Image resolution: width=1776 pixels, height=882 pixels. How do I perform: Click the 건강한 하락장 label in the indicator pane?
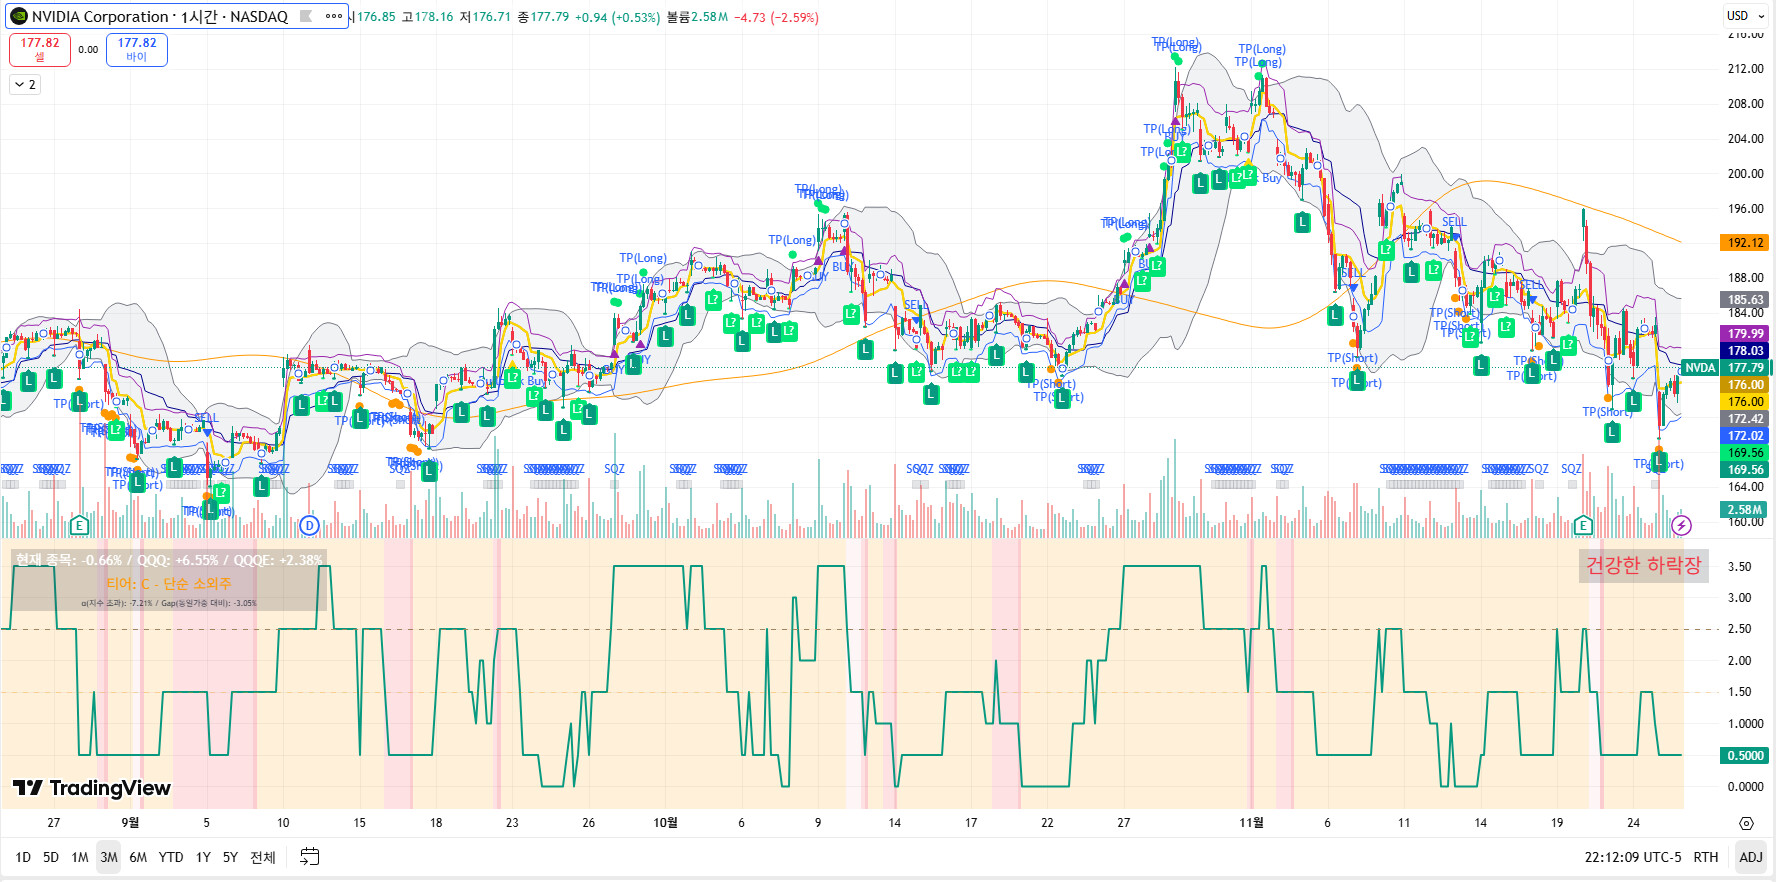[1643, 565]
